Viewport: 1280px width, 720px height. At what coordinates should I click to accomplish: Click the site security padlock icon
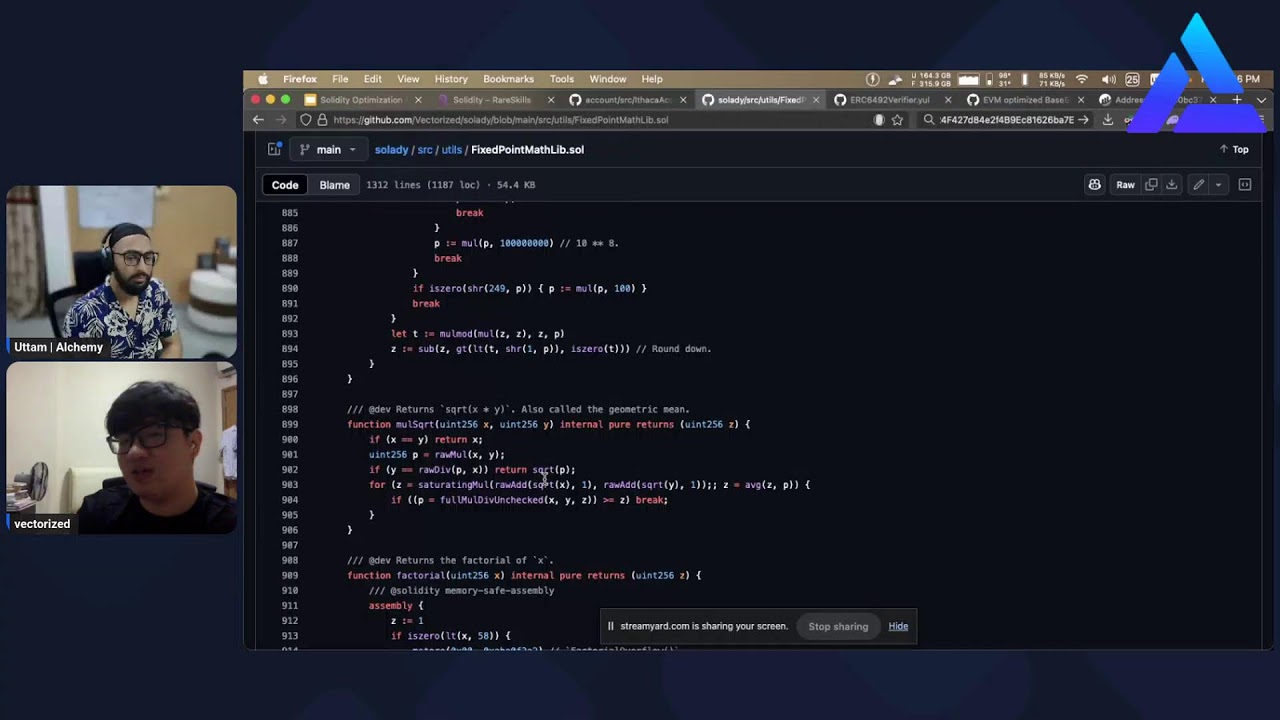click(x=321, y=120)
